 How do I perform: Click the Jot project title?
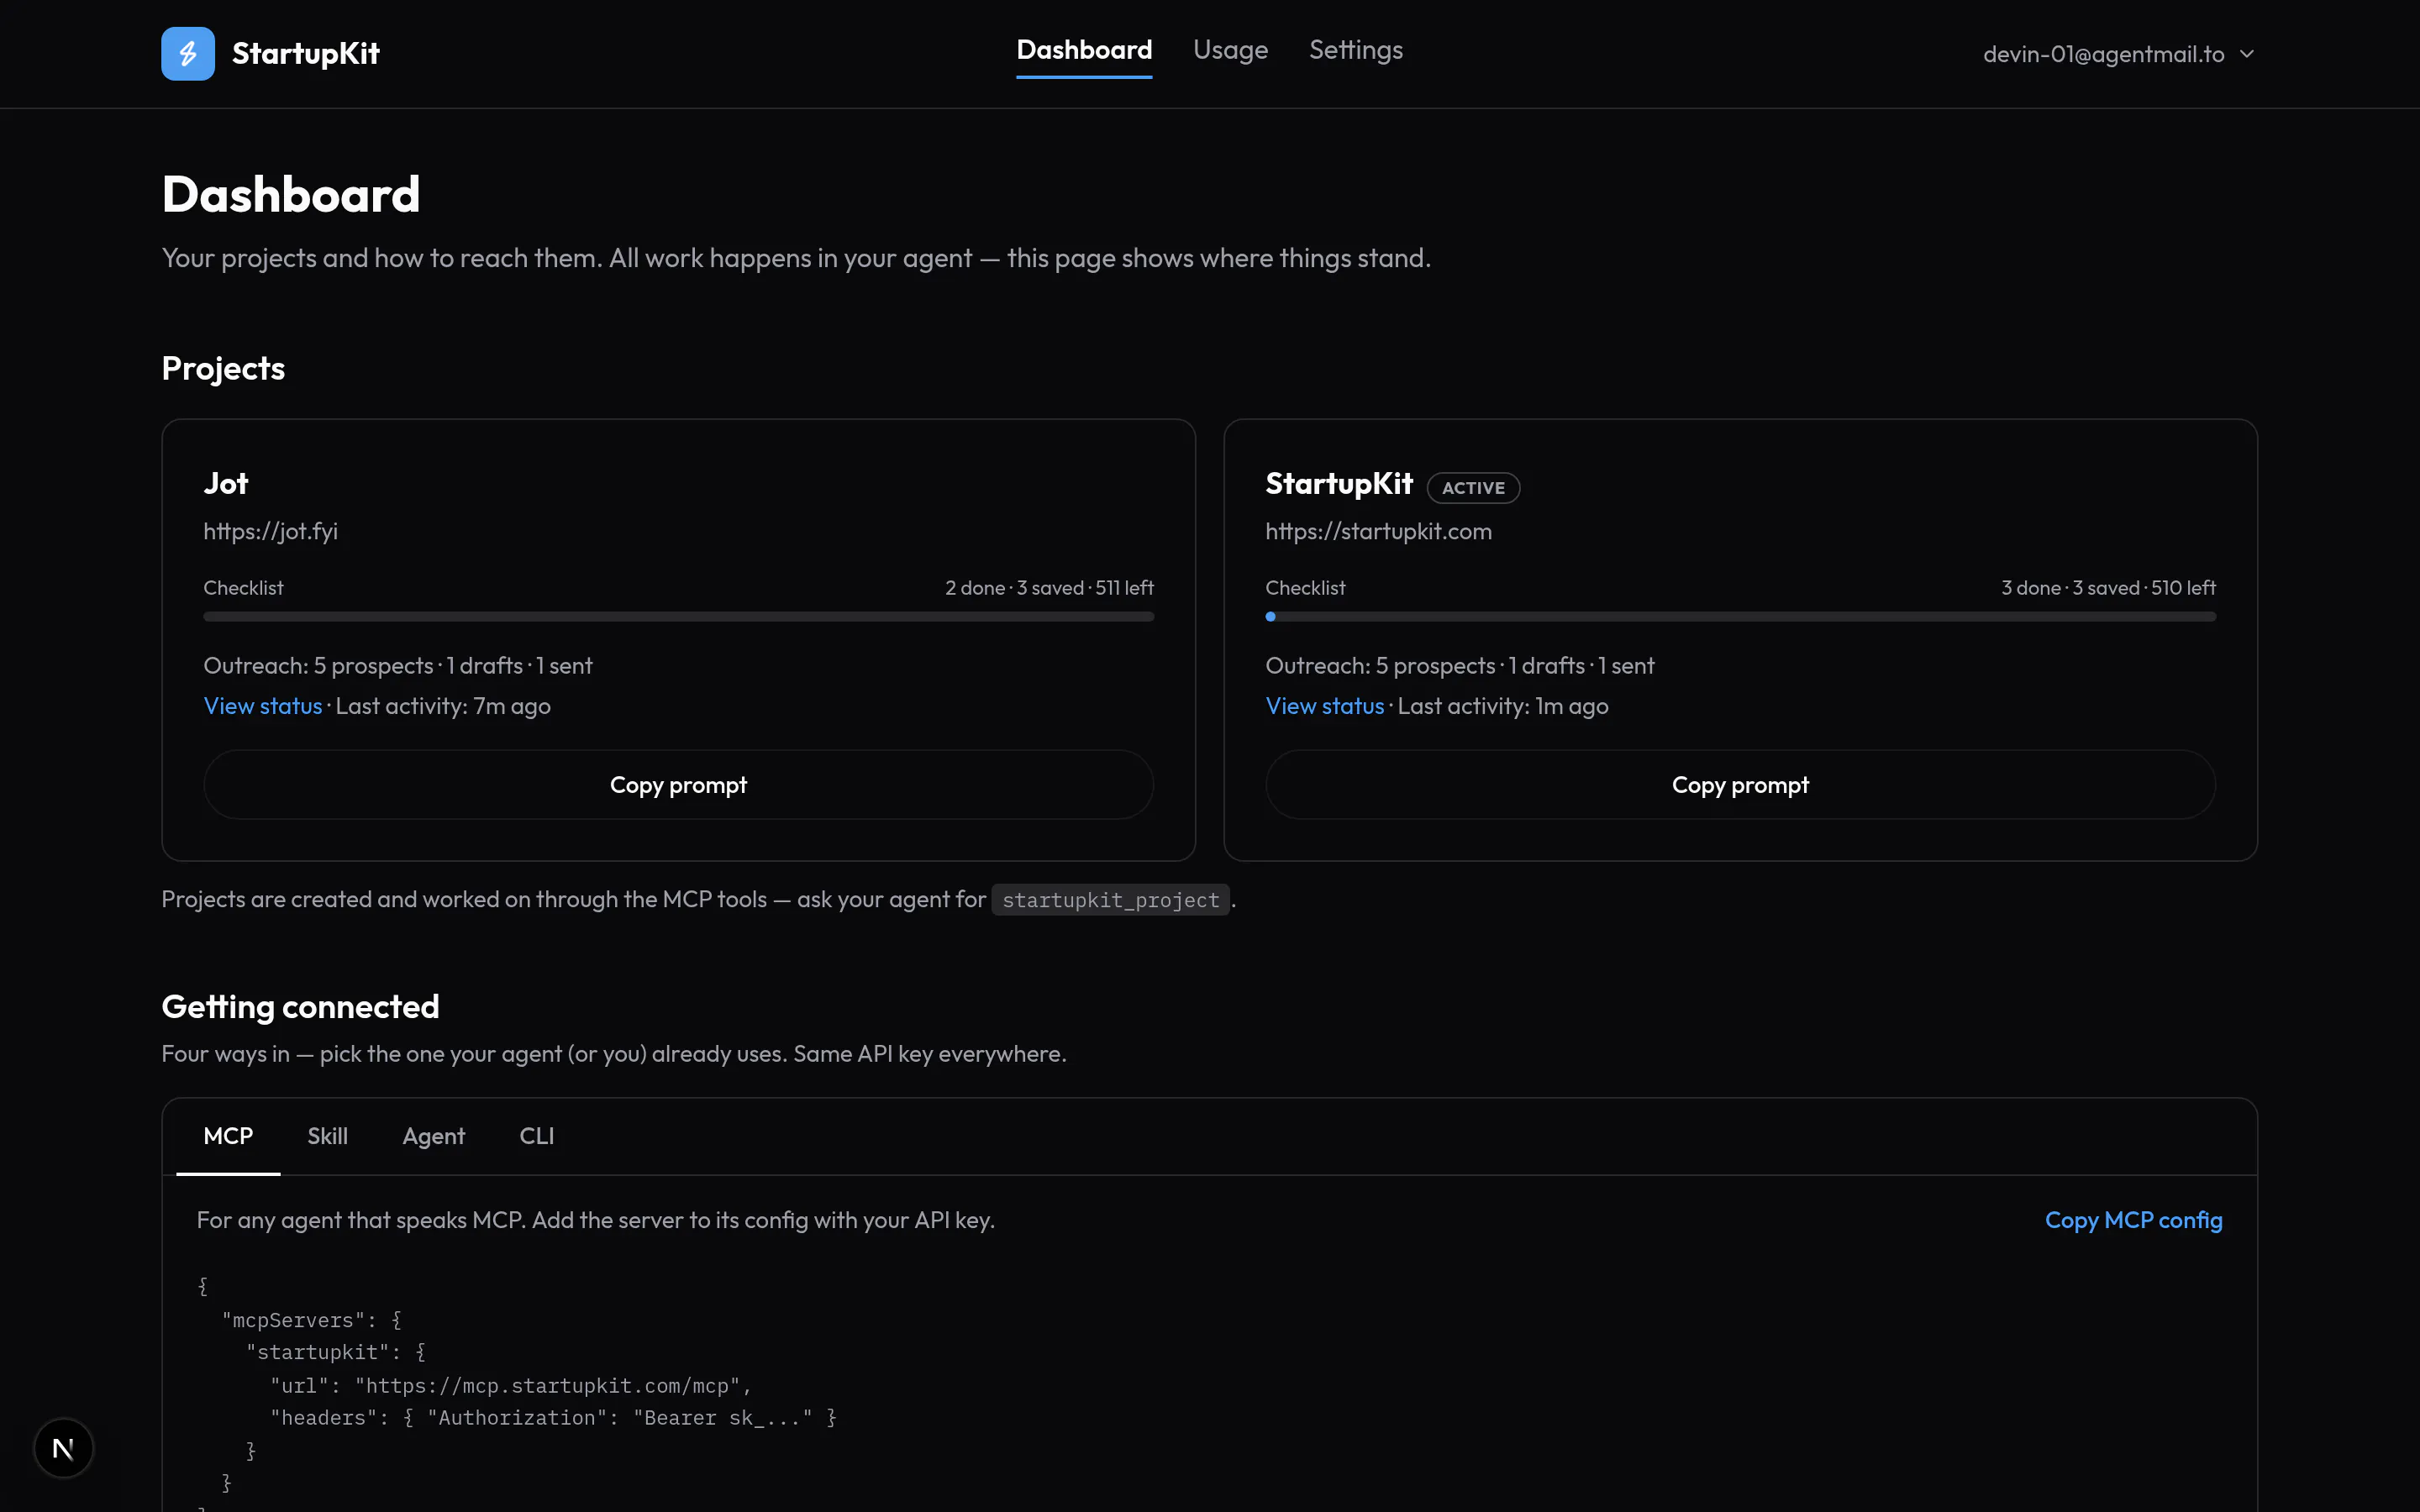[x=225, y=484]
